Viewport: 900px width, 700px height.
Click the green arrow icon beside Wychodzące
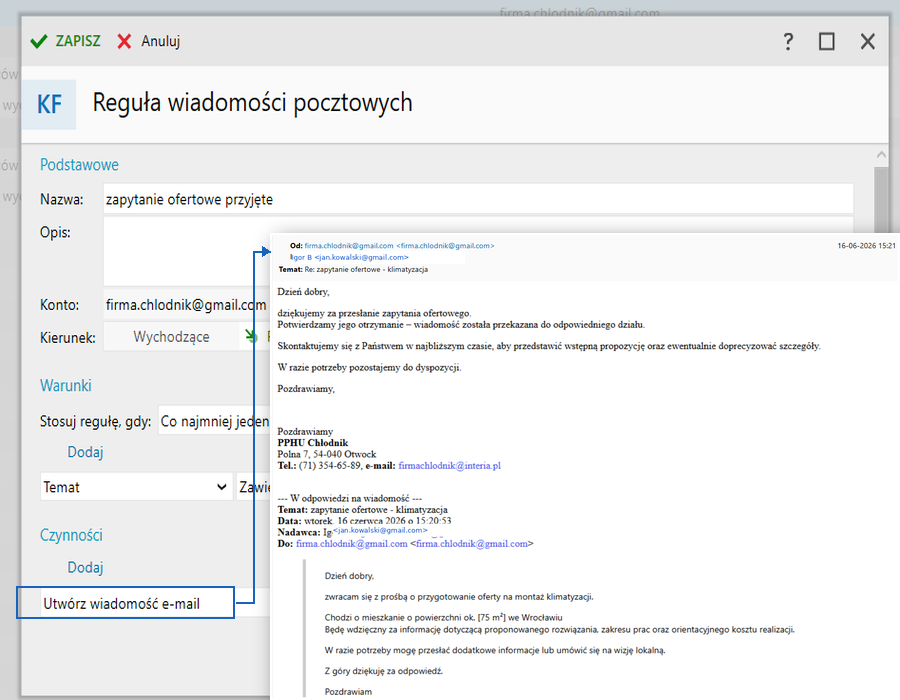(251, 336)
